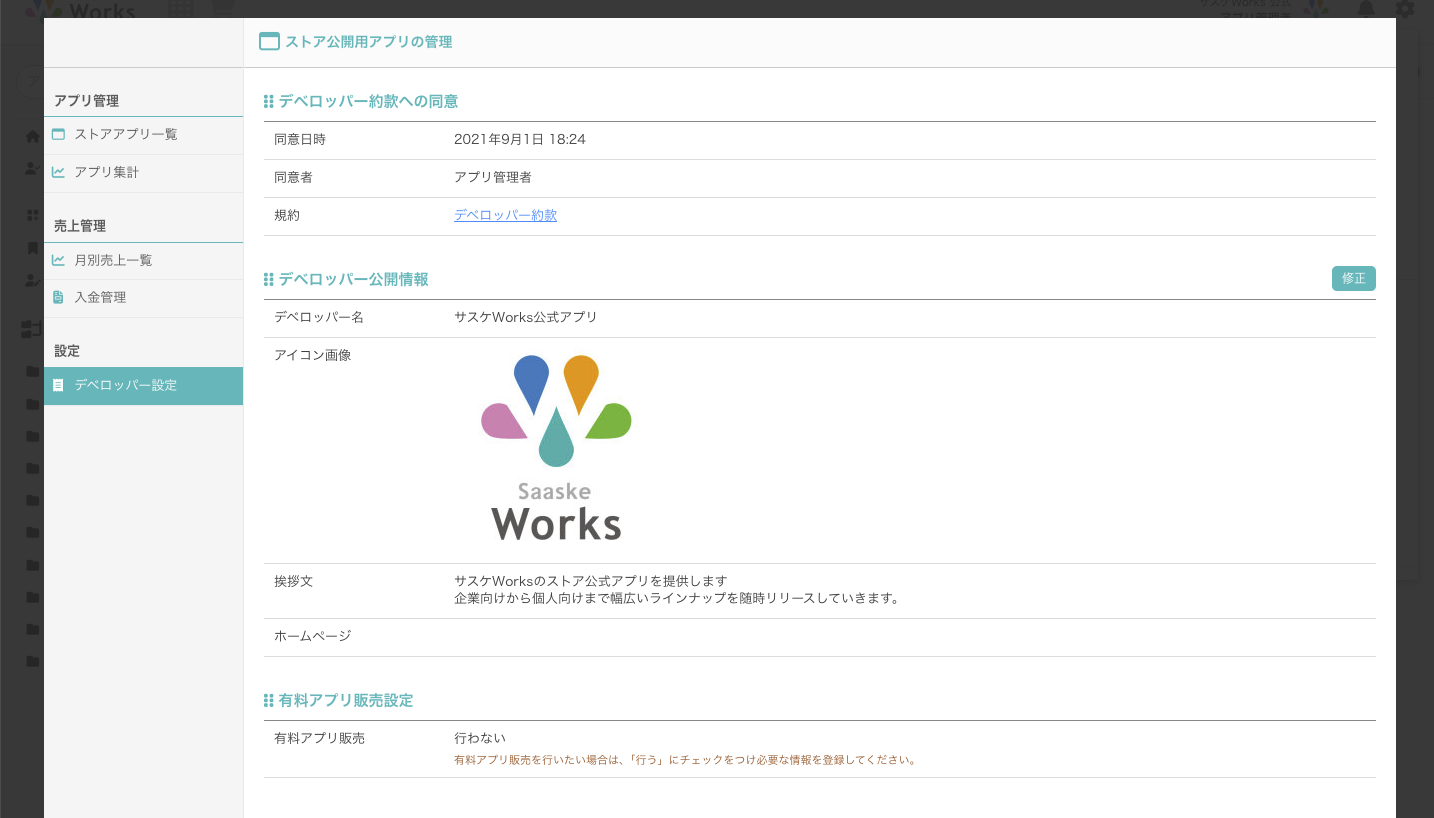The width and height of the screenshot is (1434, 818).
Task: Click the Saaske Works icon image
Action: pyautogui.click(x=556, y=448)
